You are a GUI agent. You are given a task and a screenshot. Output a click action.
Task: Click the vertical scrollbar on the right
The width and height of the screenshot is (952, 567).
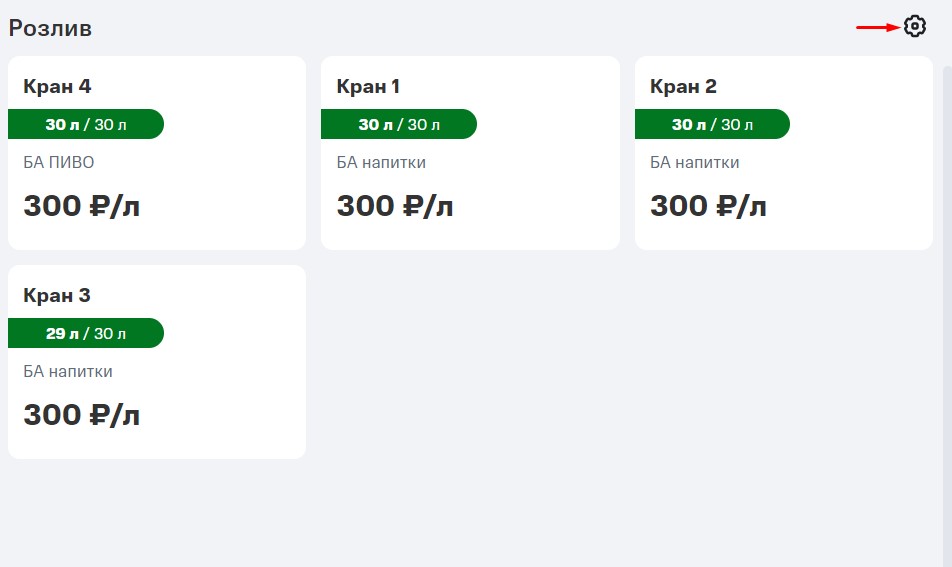click(x=947, y=300)
